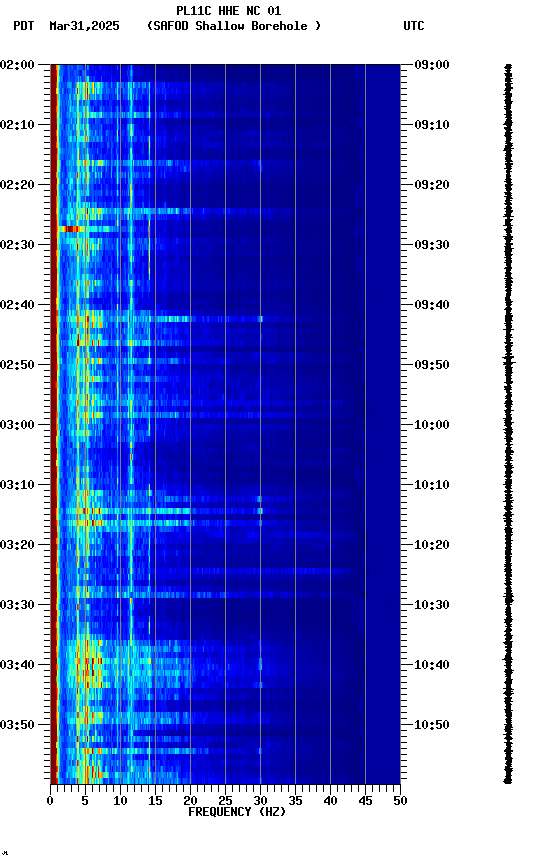Click the 45 Hz axis tick label

[365, 801]
